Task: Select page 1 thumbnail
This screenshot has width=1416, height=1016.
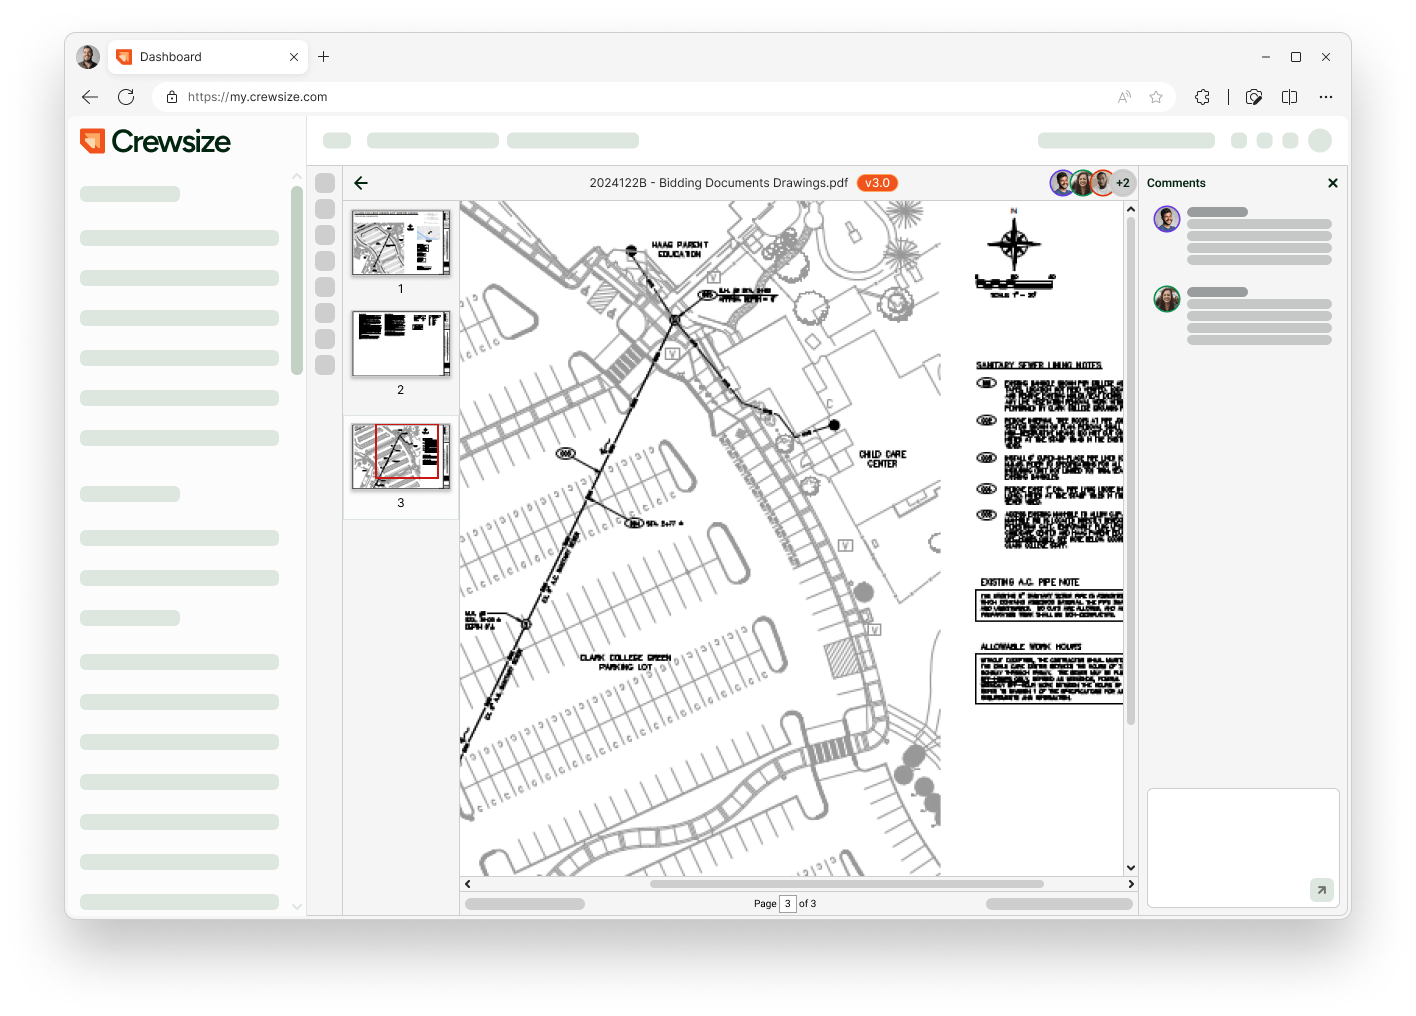Action: pos(401,243)
